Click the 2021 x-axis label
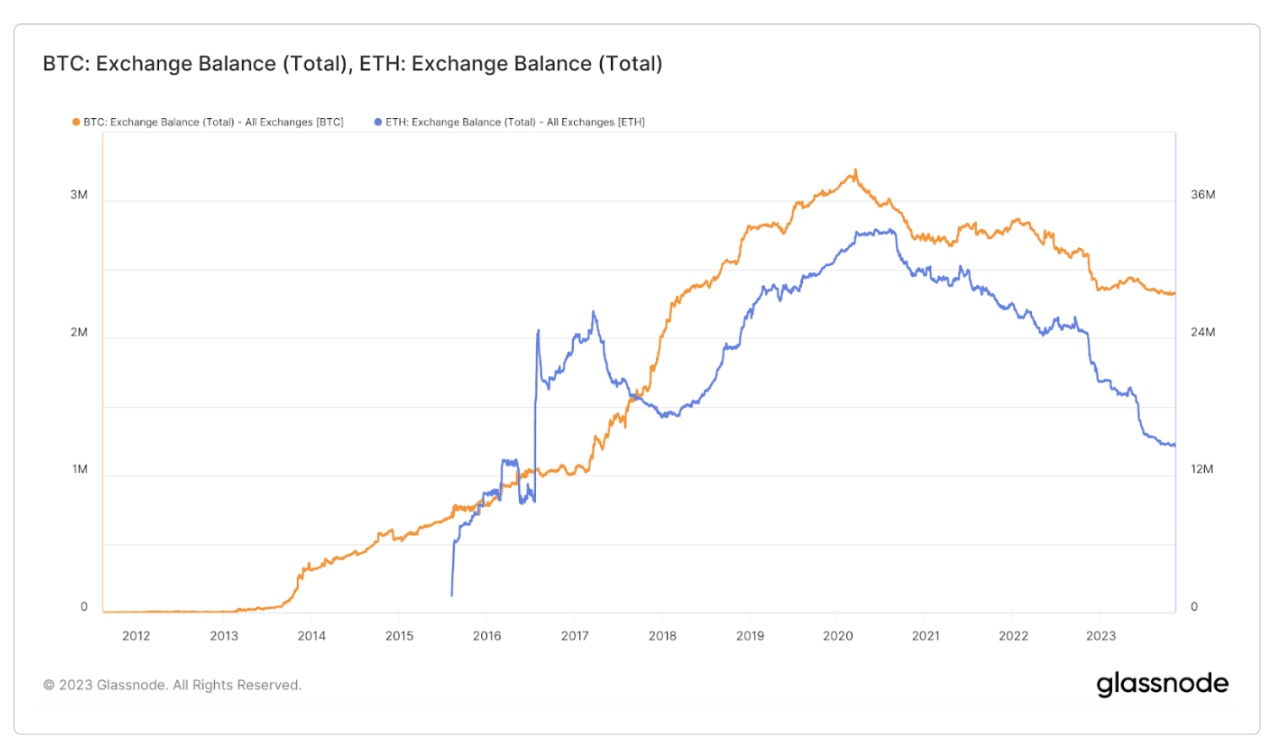Viewport: 1278px width, 754px height. coord(926,635)
